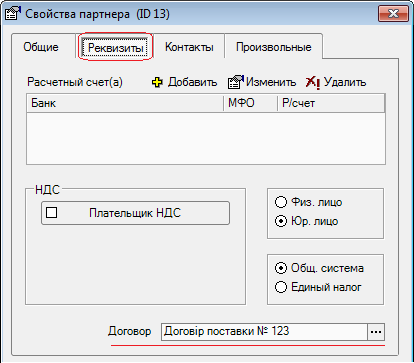Open the Общие tab
Image resolution: width=414 pixels, height=363 pixels.
click(41, 47)
